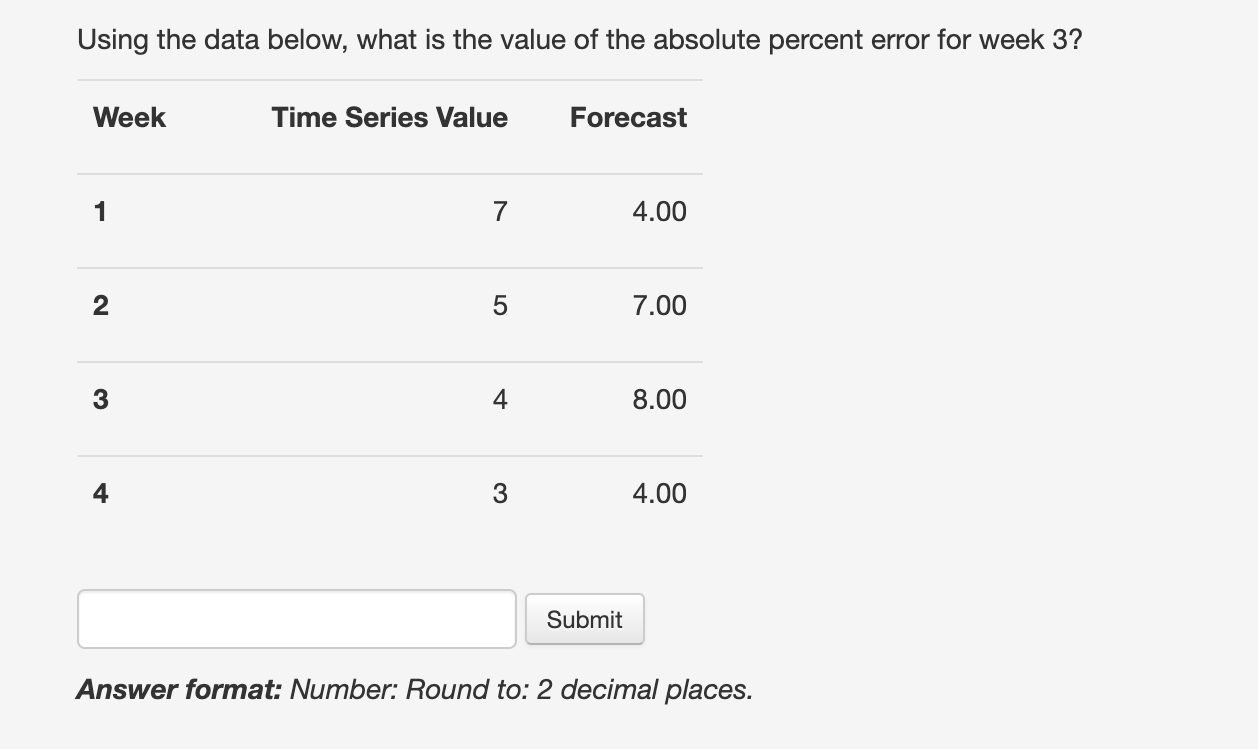The image size is (1258, 752).
Task: Select the Forecast column header
Action: click(x=627, y=117)
